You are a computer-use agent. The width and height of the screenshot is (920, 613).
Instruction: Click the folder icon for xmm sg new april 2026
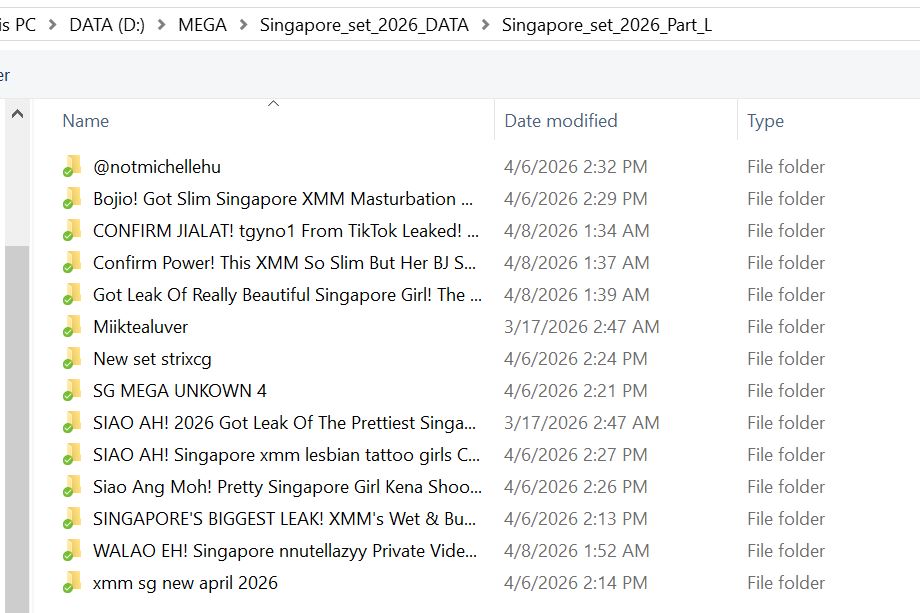tap(72, 582)
